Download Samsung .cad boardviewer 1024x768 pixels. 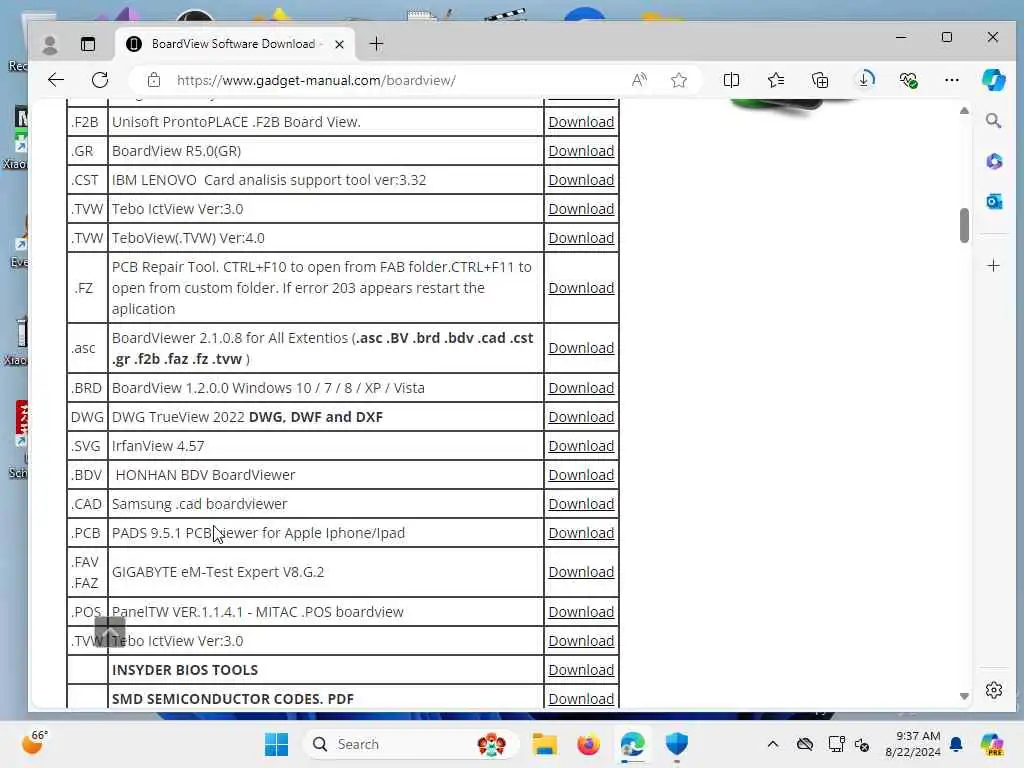[581, 504]
